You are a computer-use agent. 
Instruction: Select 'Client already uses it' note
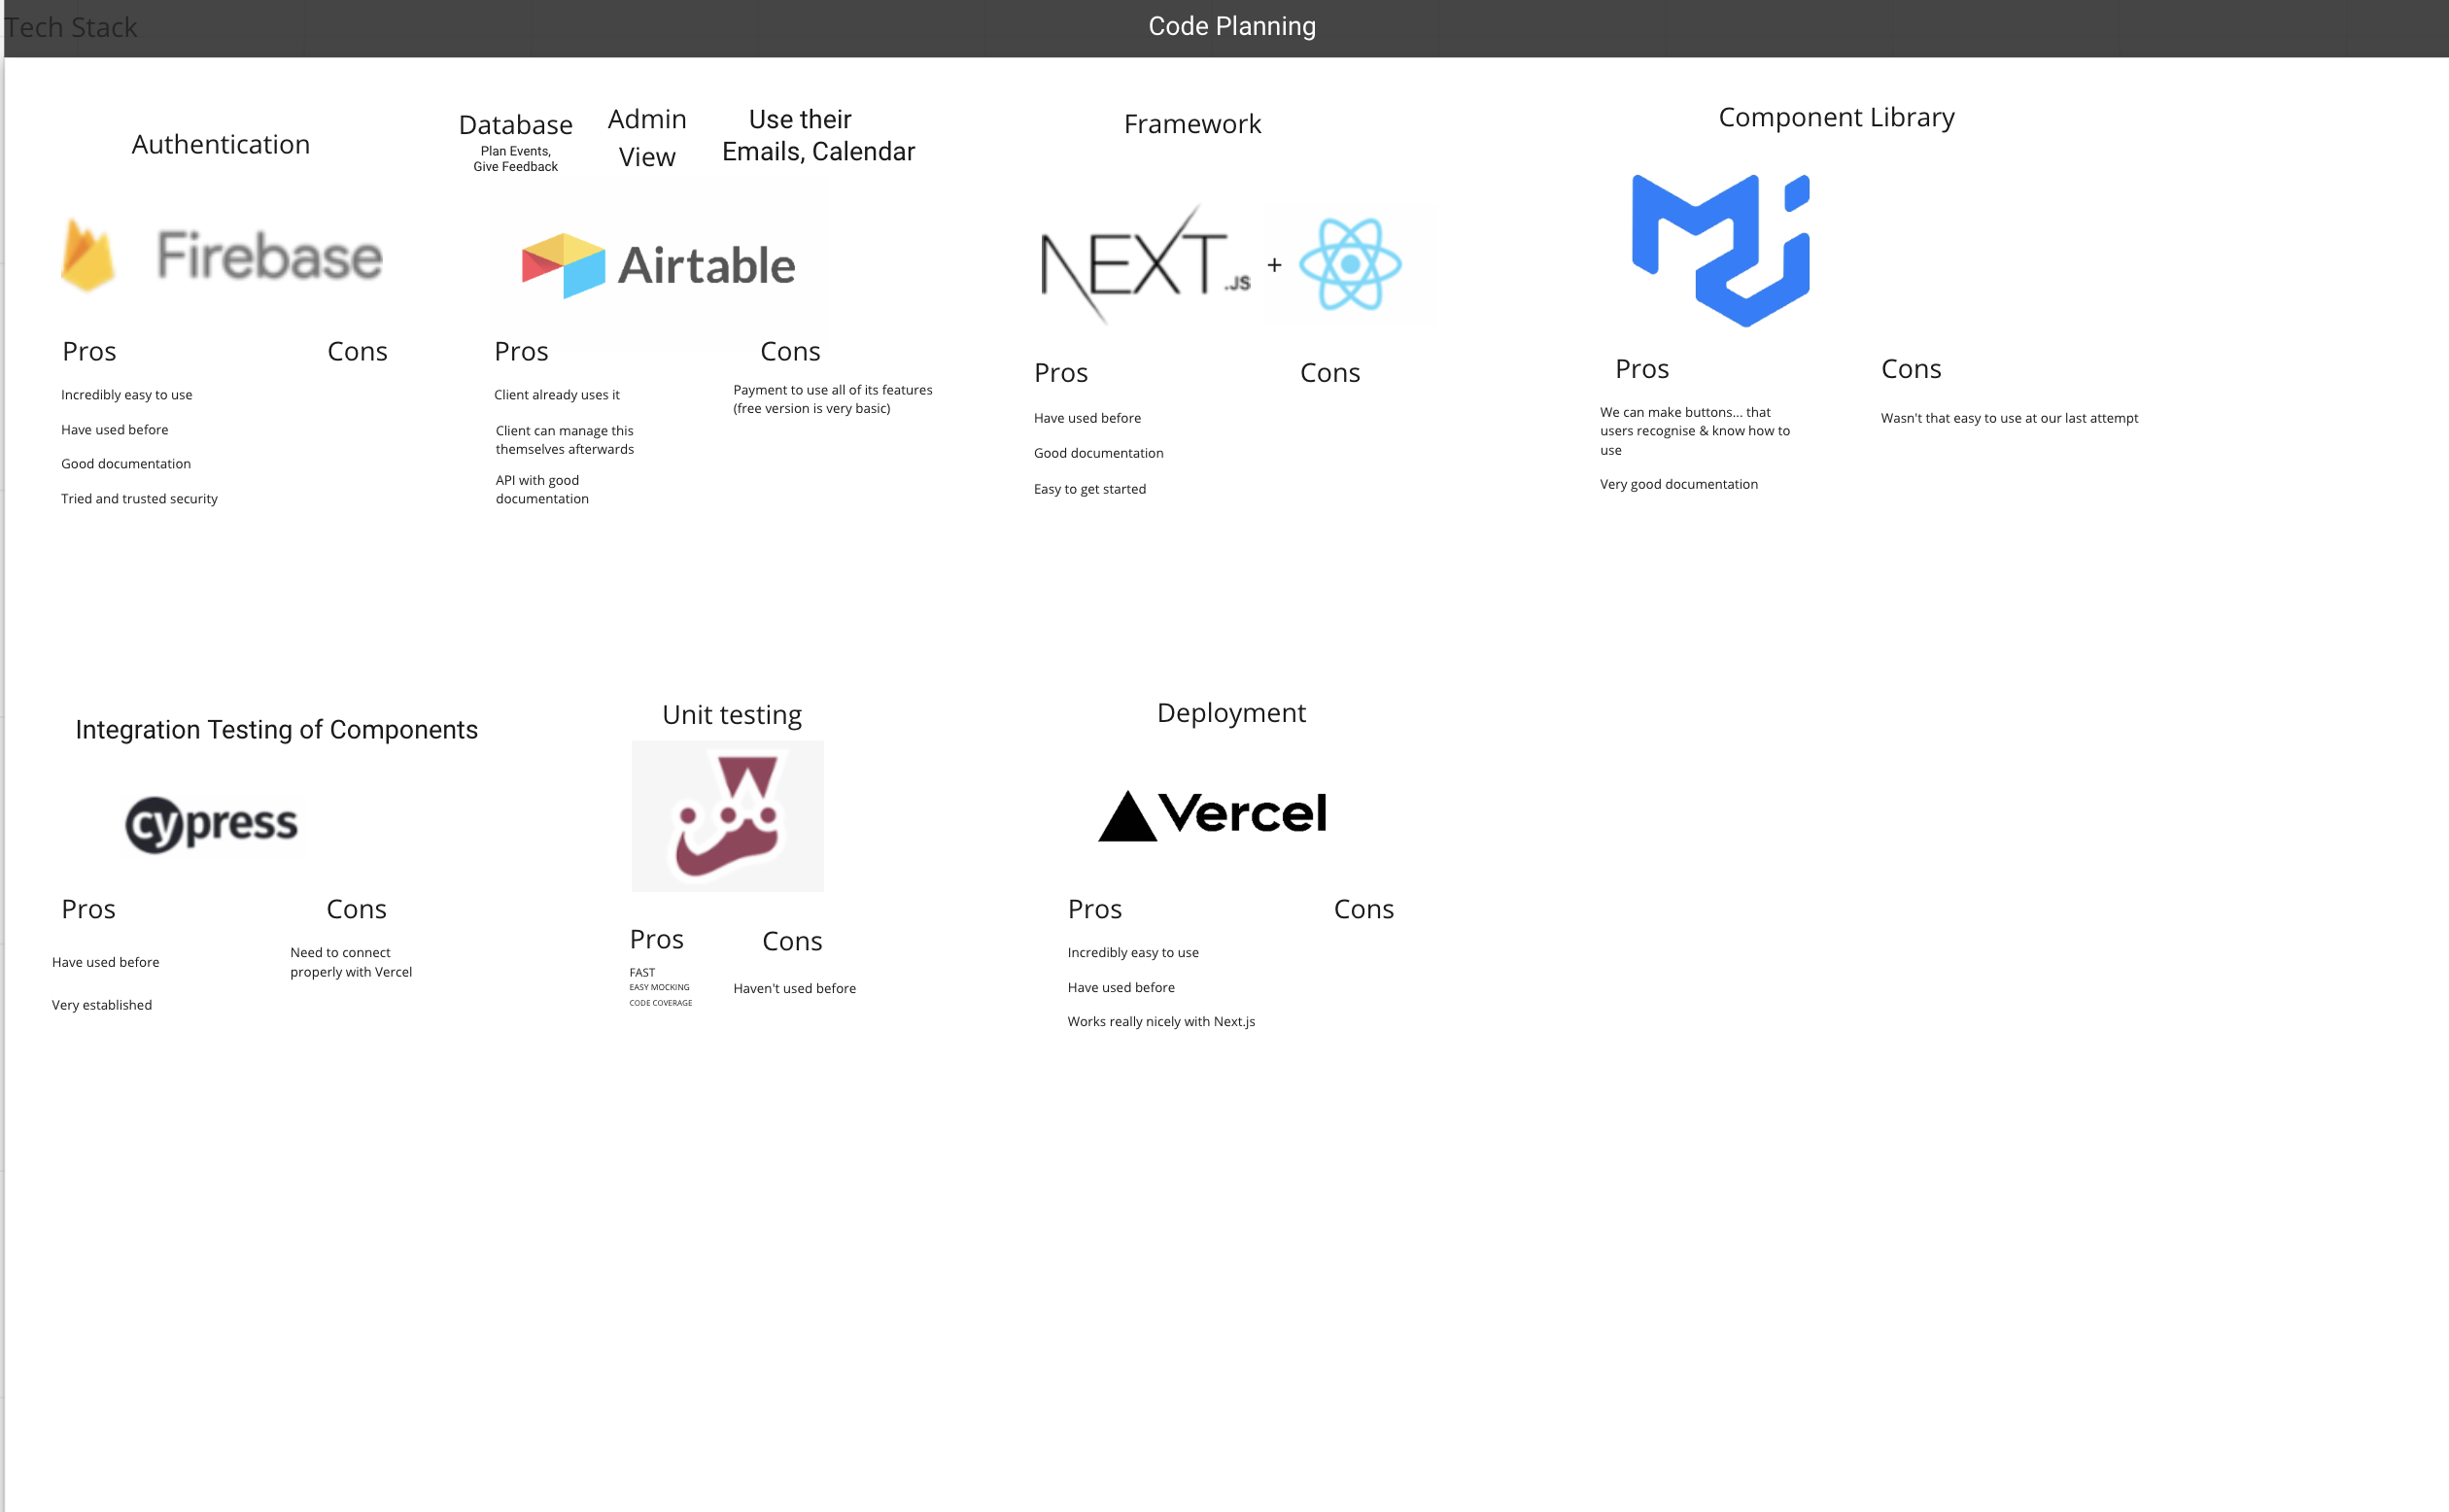(557, 395)
